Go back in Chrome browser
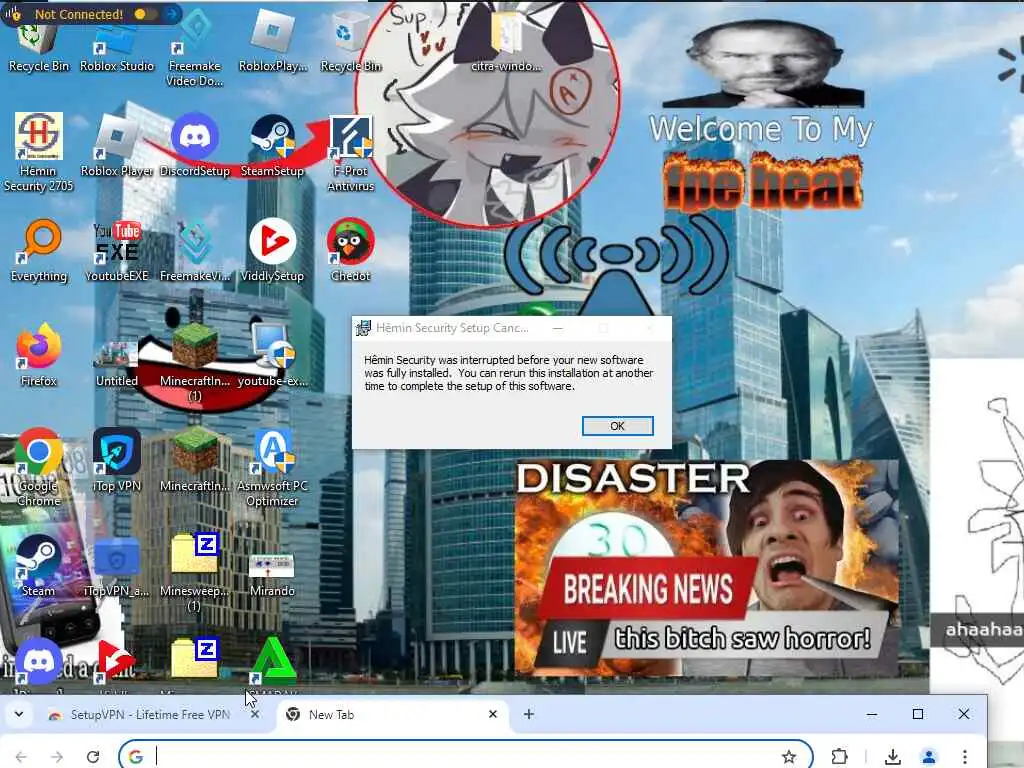The height and width of the screenshot is (768, 1024). (x=21, y=756)
